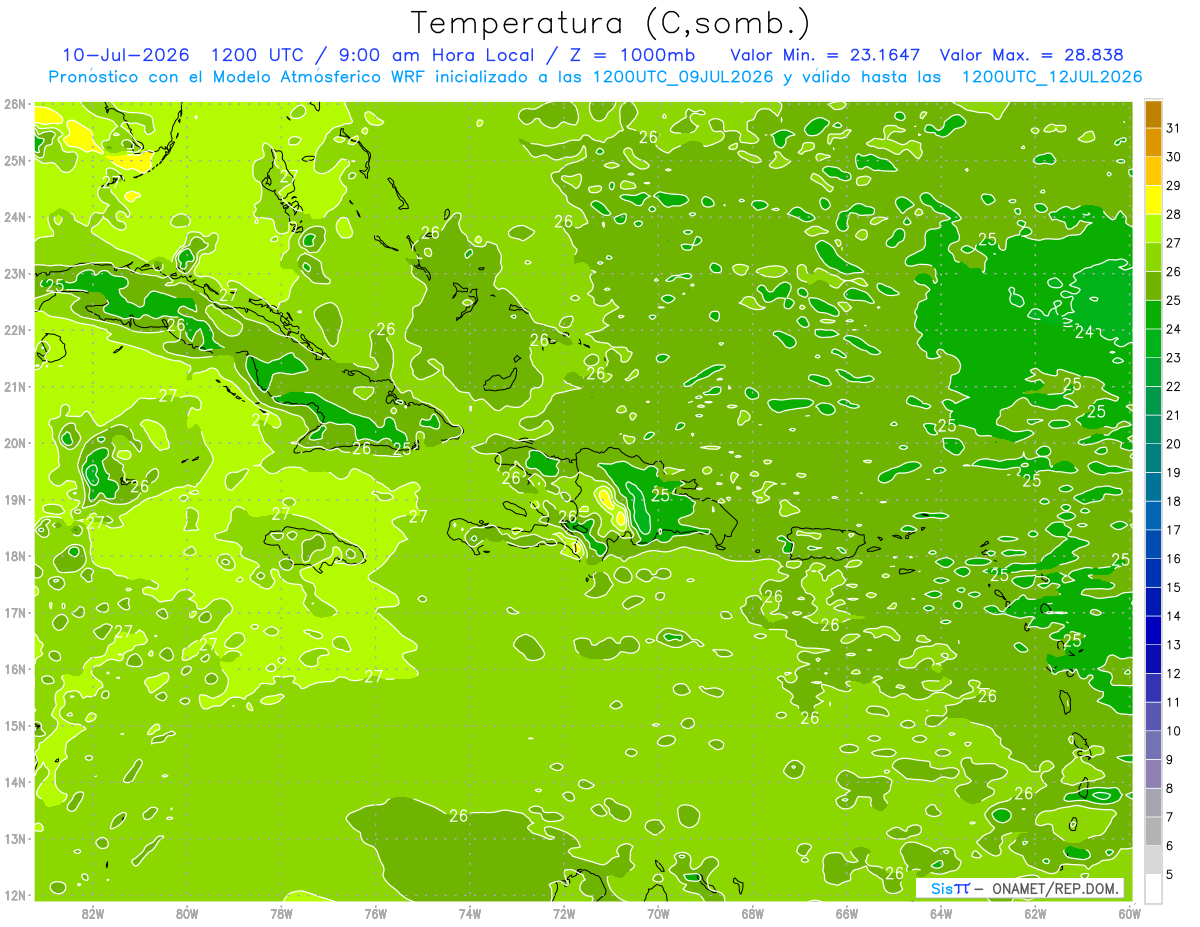This screenshot has width=1200, height=927.
Task: Click the 68W longitude axis label
Action: [752, 913]
